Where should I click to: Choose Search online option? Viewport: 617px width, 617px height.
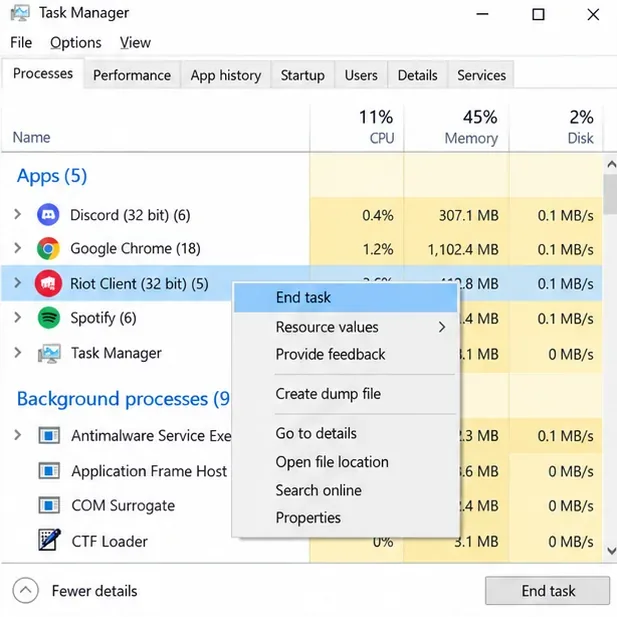pyautogui.click(x=345, y=490)
